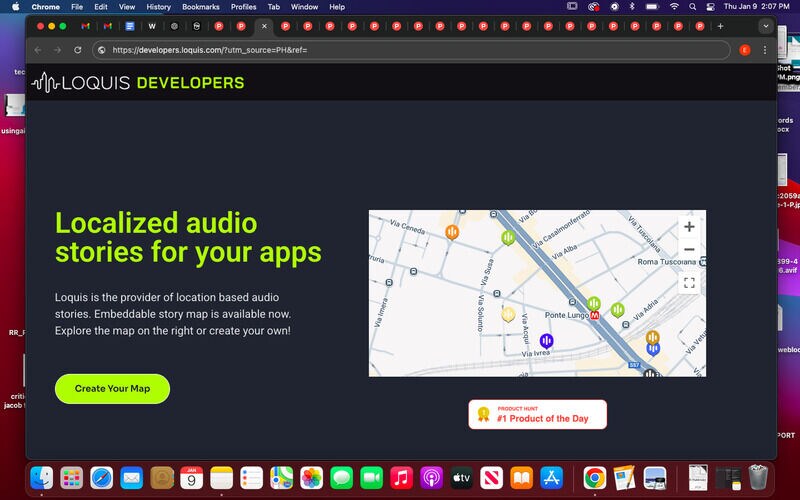Open Chrome three-dot menu
Screen dimensions: 800x500
(x=764, y=50)
